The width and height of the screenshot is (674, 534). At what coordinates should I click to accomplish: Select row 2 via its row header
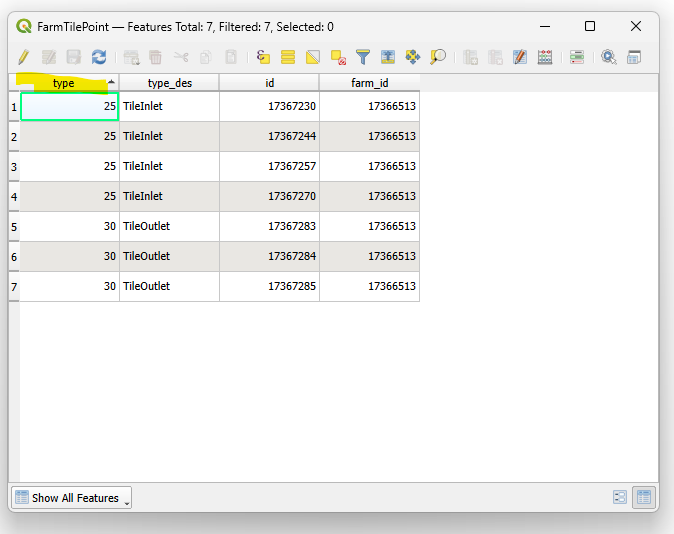14,137
